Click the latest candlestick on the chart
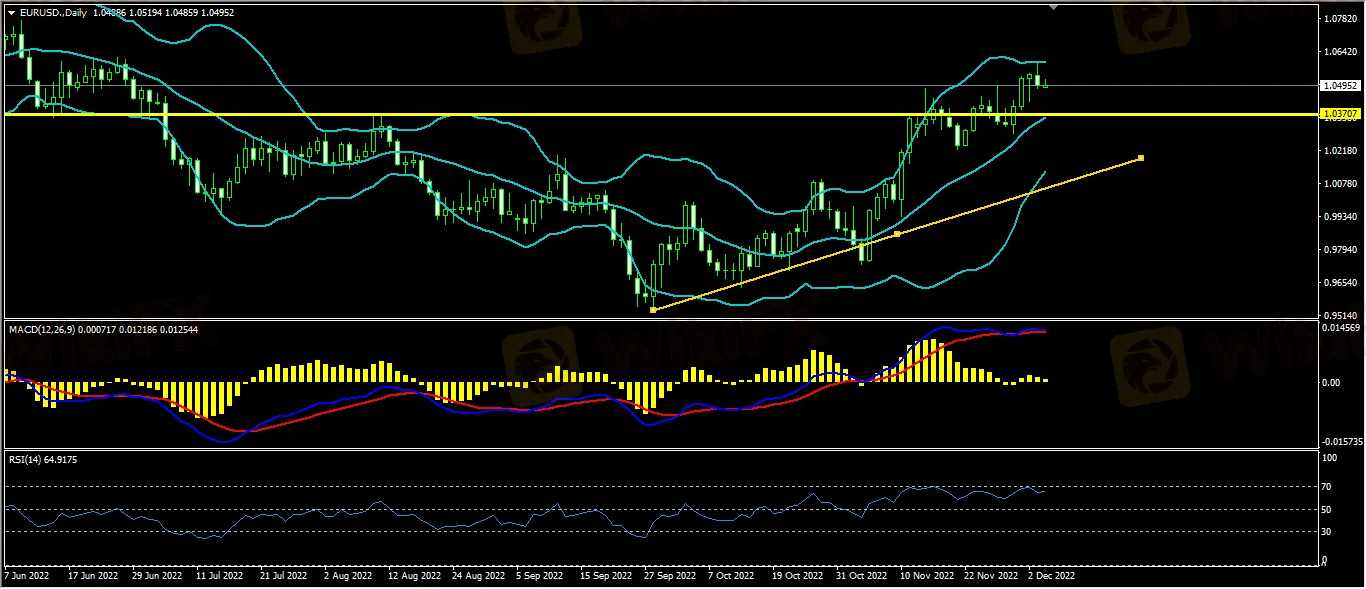The width and height of the screenshot is (1366, 589). tap(1046, 84)
